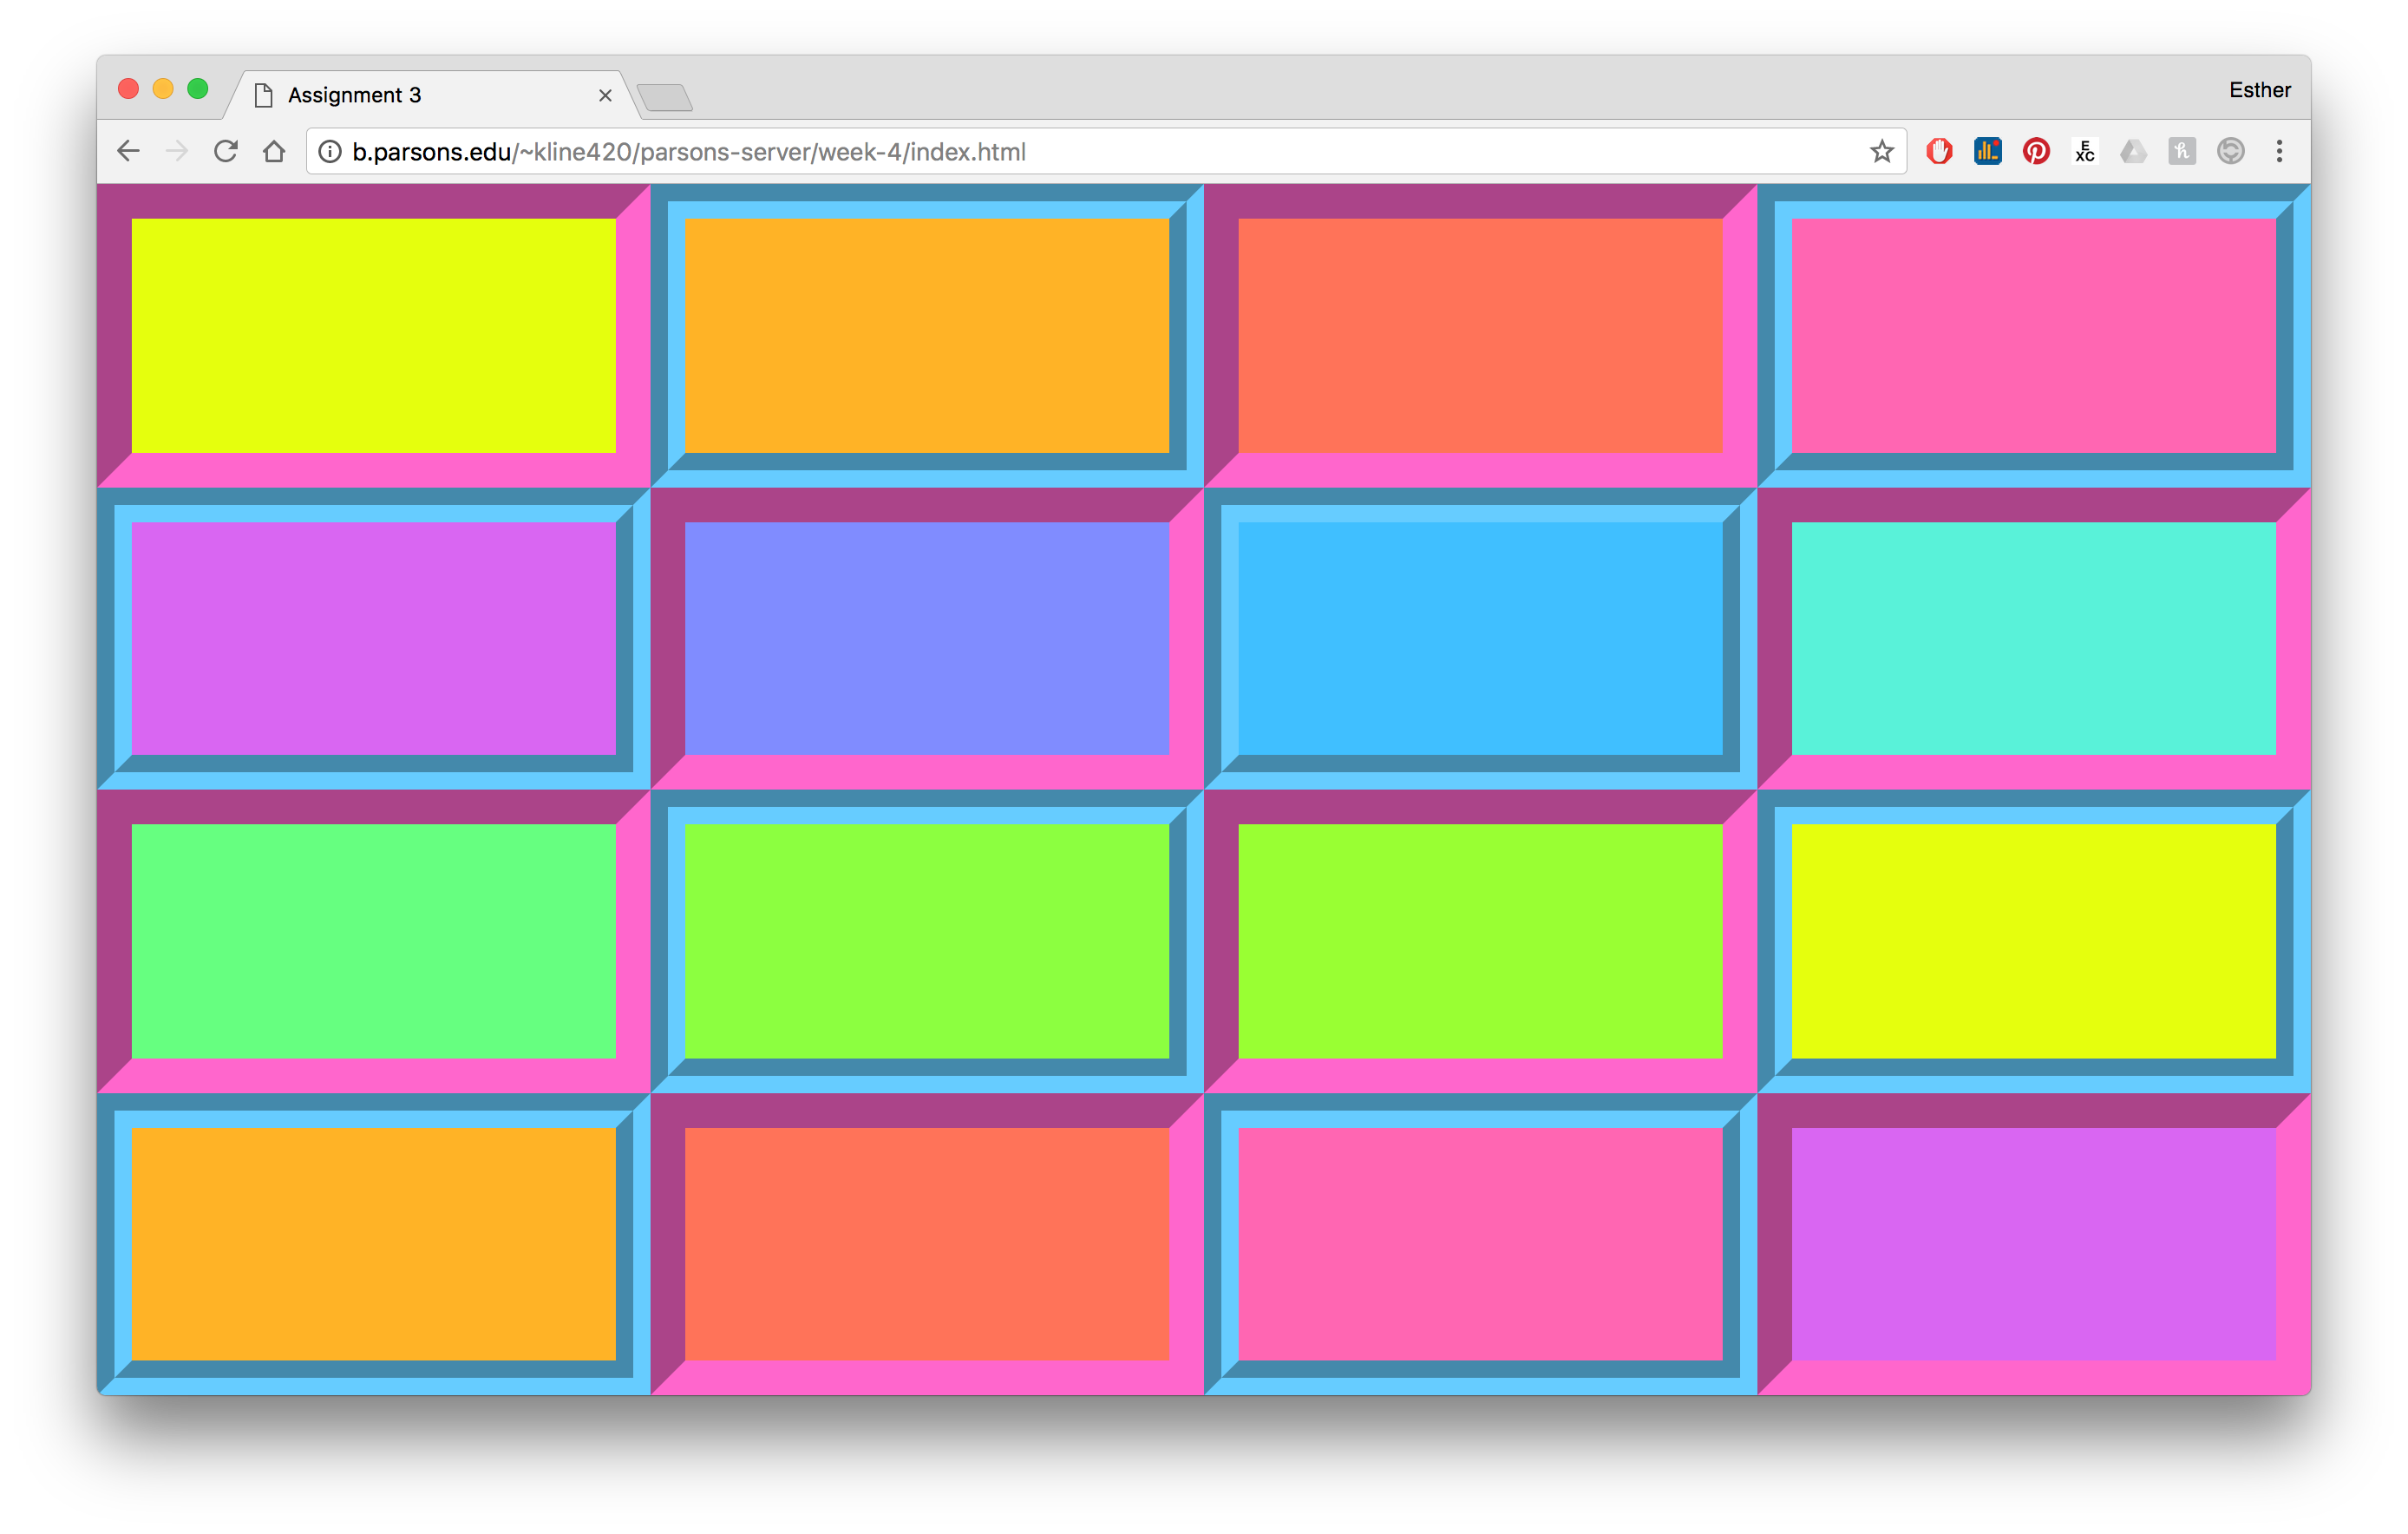View site information for b.parsons.edu
The height and width of the screenshot is (1534, 2408).
pyautogui.click(x=330, y=151)
